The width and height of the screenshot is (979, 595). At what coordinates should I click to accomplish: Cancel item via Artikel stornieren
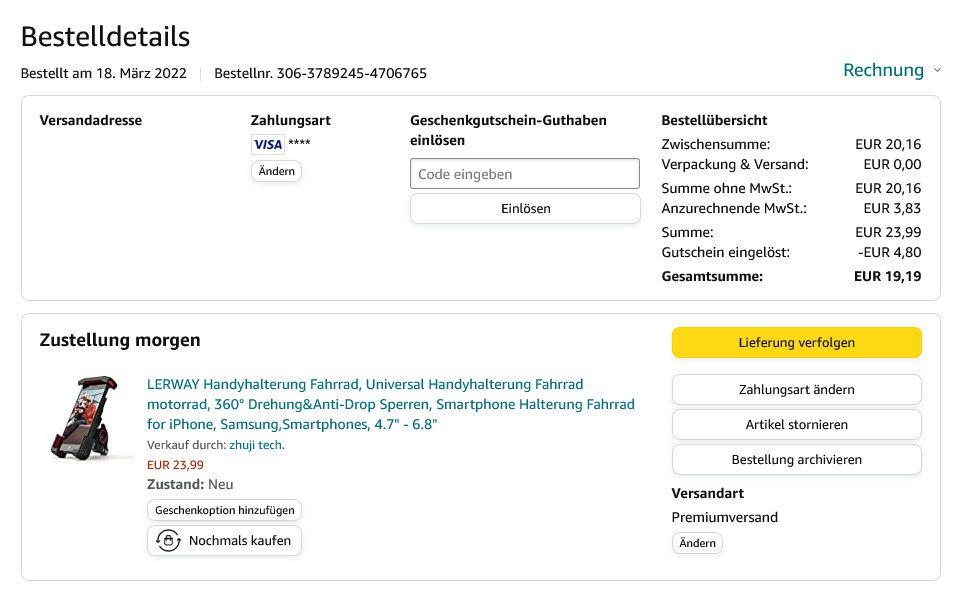pyautogui.click(x=796, y=424)
